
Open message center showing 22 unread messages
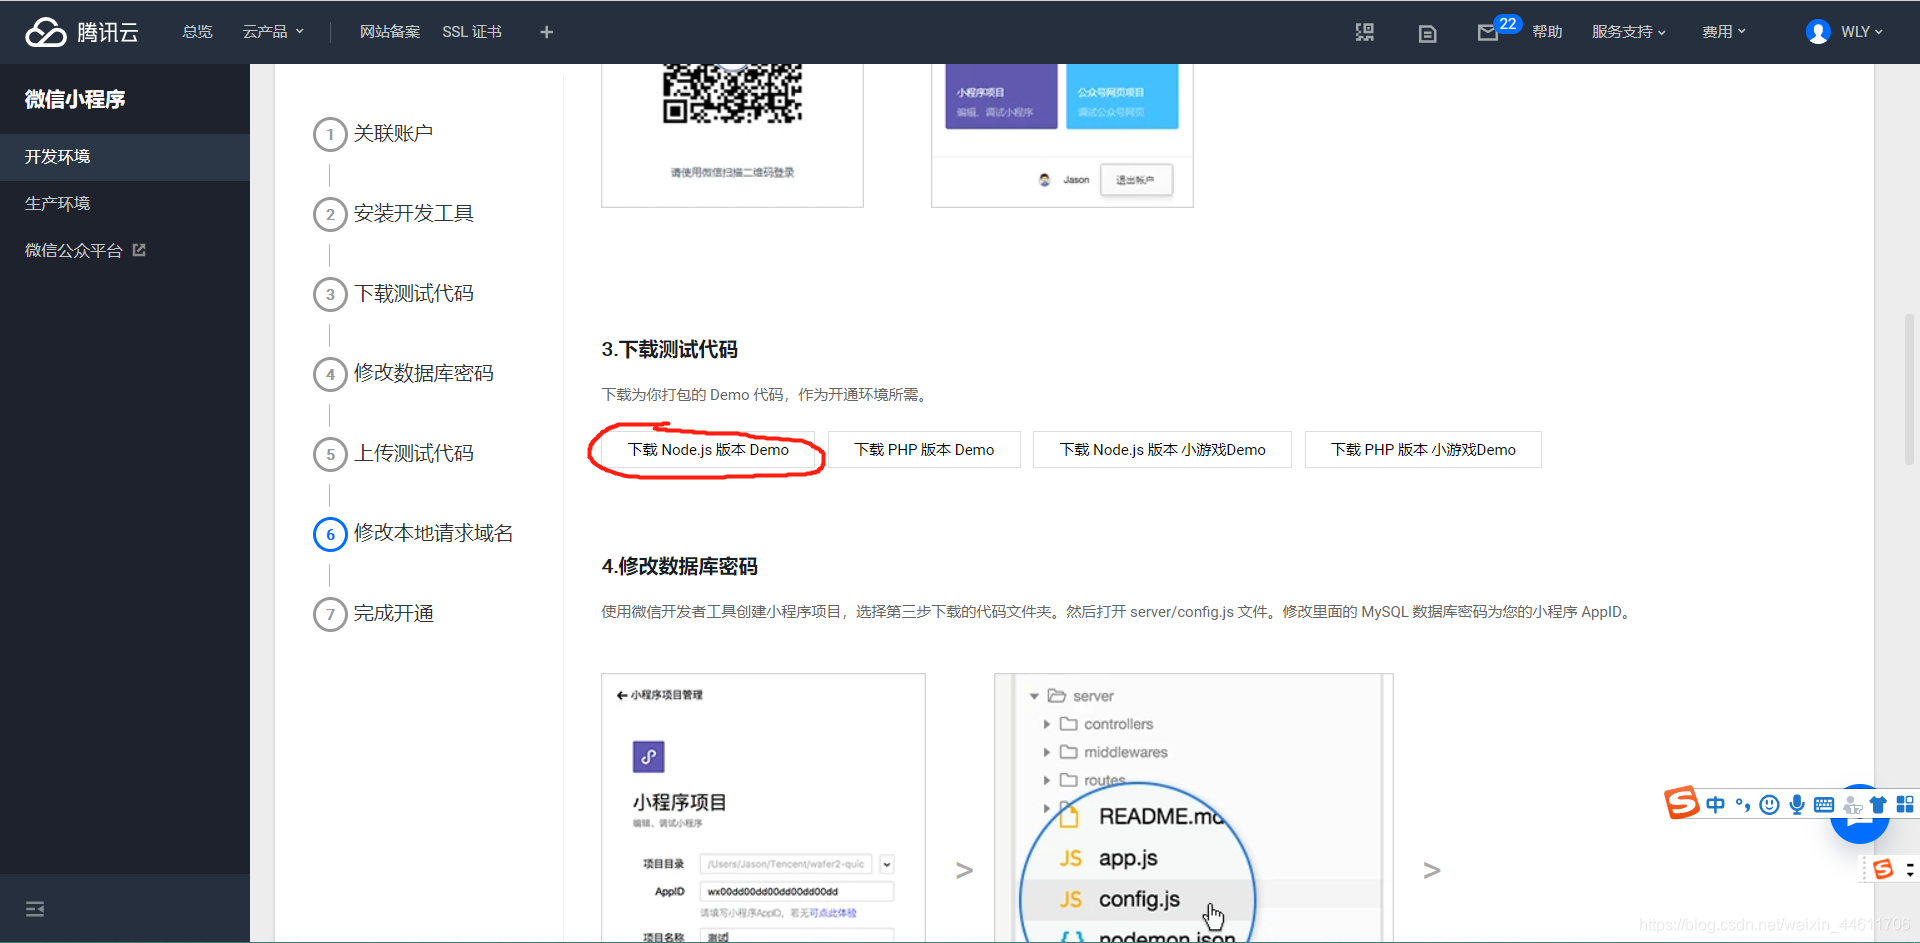(1490, 31)
